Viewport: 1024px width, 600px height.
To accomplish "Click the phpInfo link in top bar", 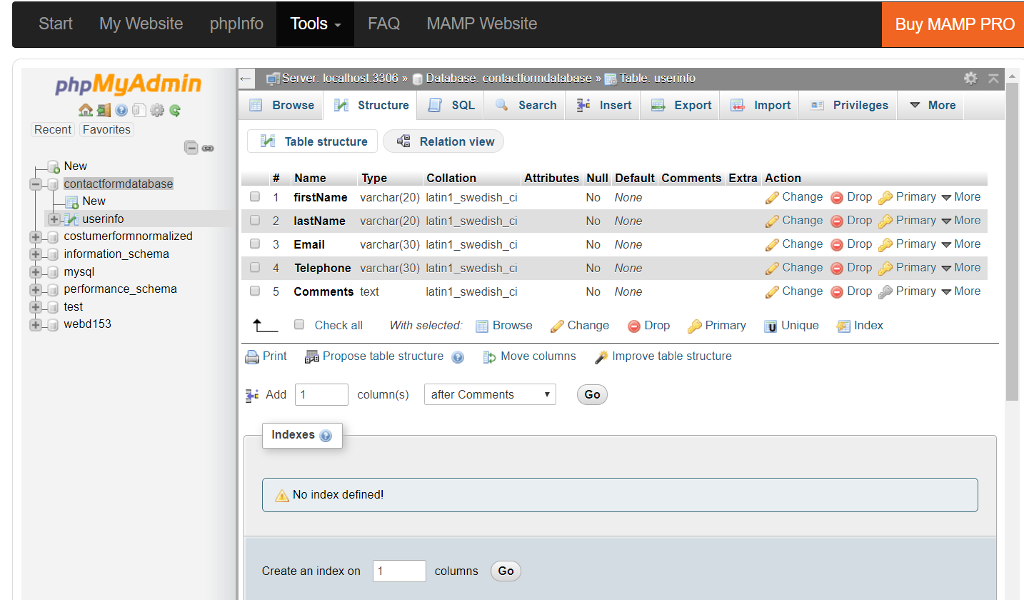I will 236,24.
